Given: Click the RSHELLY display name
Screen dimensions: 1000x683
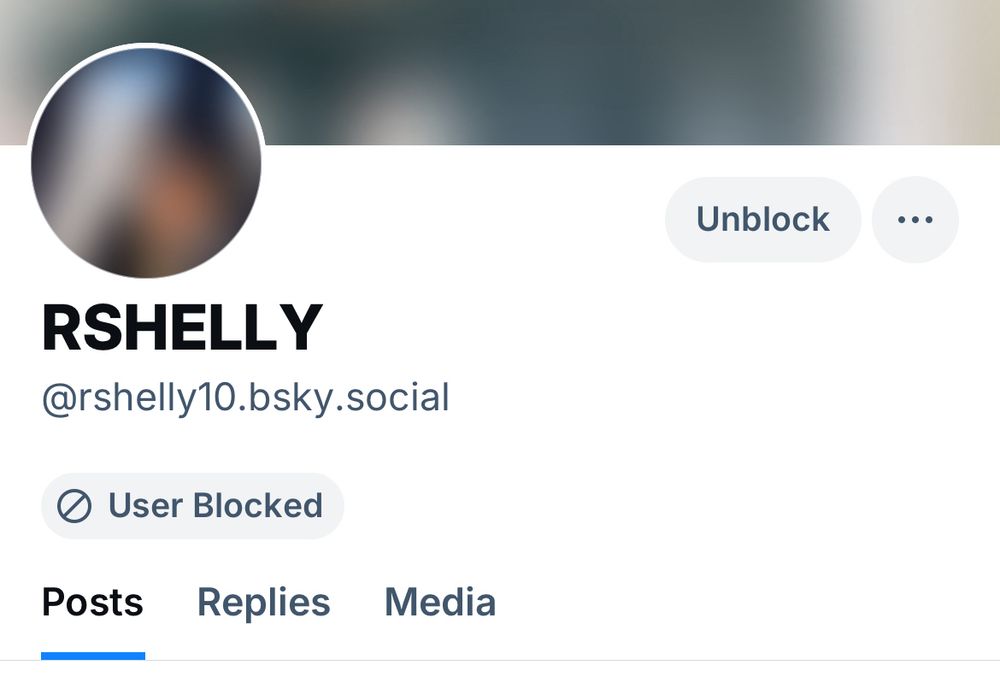Looking at the screenshot, I should point(182,328).
